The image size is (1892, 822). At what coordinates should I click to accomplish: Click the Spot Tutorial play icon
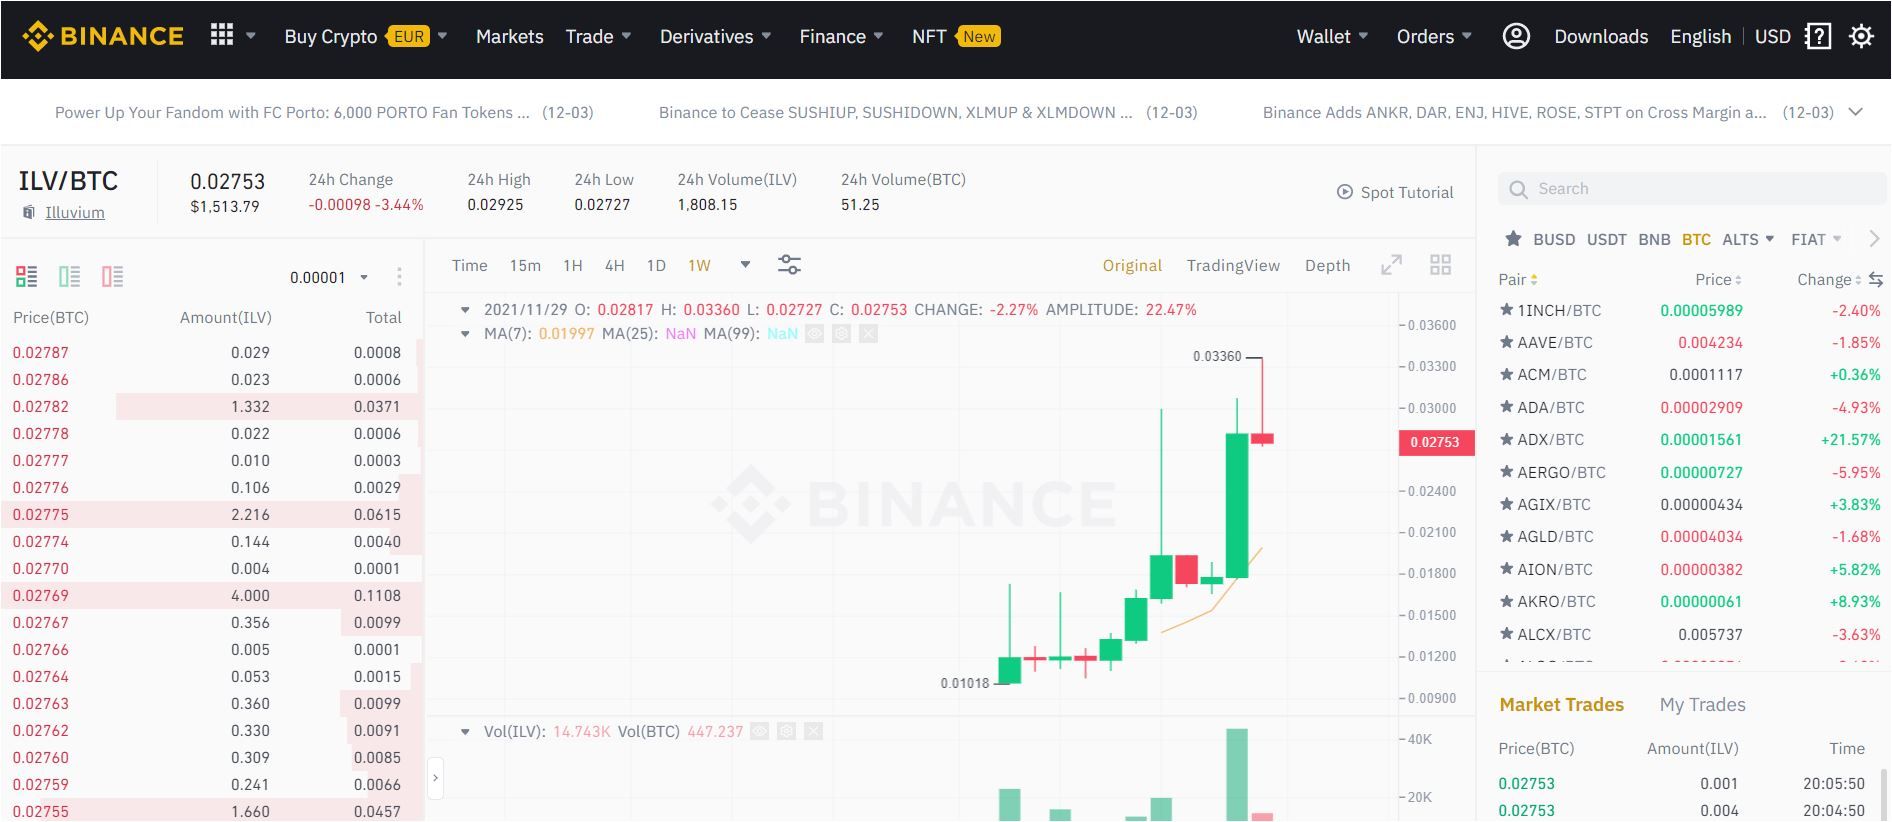[1345, 192]
